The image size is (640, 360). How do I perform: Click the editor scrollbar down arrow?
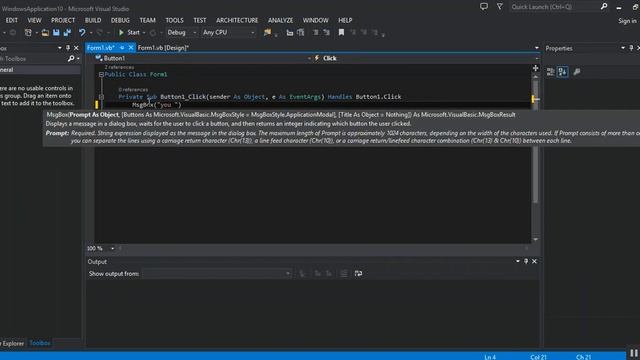click(536, 240)
